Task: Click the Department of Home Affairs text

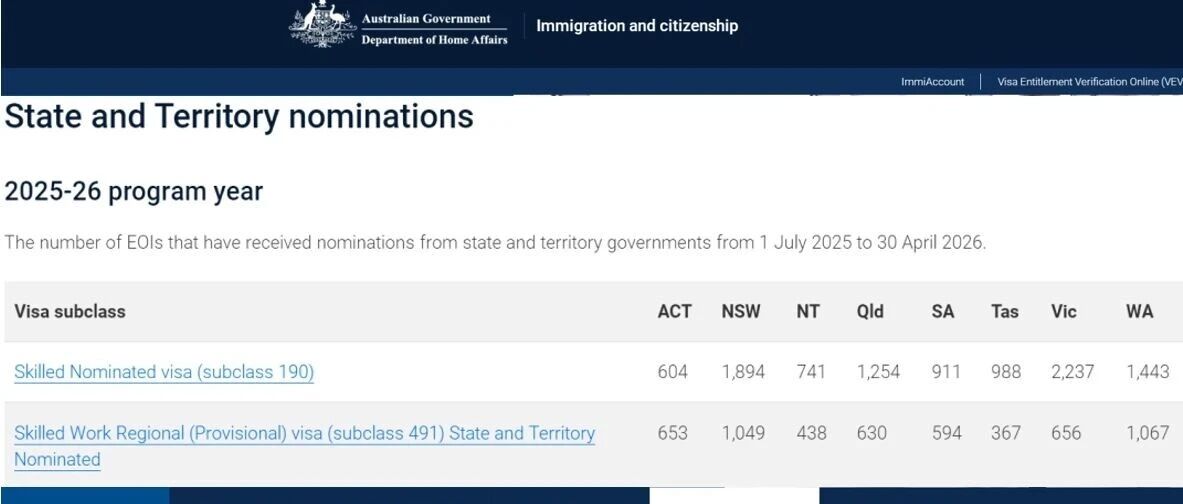Action: point(435,40)
